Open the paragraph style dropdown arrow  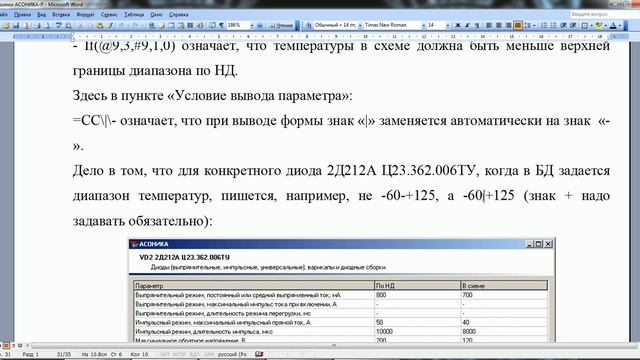(x=360, y=25)
